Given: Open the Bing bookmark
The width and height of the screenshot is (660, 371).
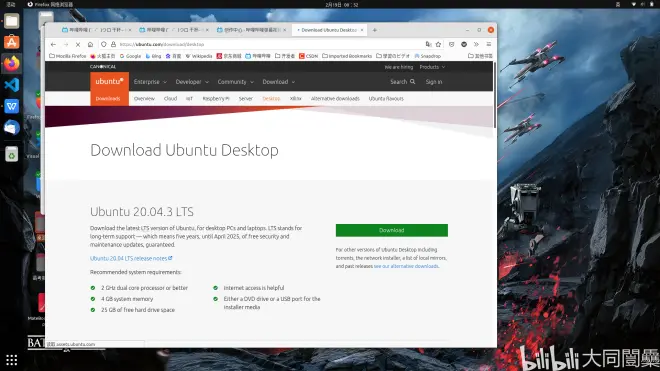Looking at the screenshot, I should tap(153, 56).
